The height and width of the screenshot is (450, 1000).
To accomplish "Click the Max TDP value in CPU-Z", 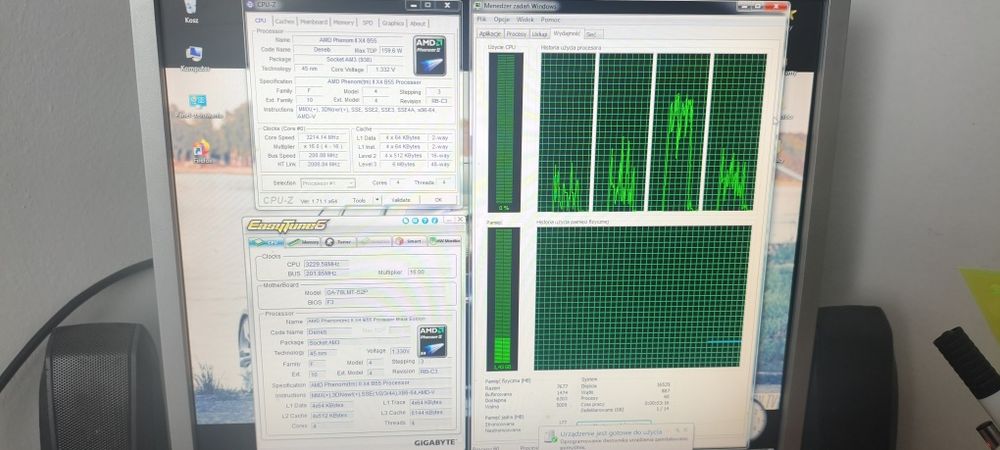I will (x=392, y=50).
